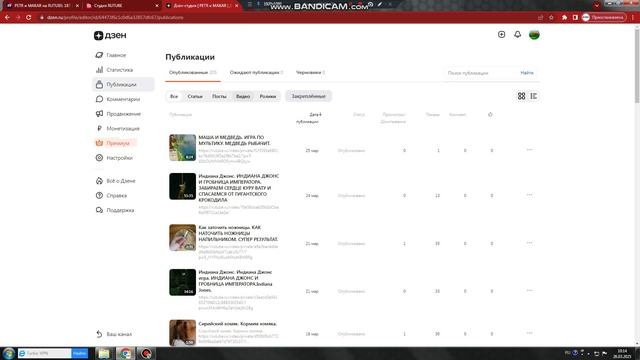Go to Публикации in the sidebar
The width and height of the screenshot is (640, 360).
pos(123,84)
